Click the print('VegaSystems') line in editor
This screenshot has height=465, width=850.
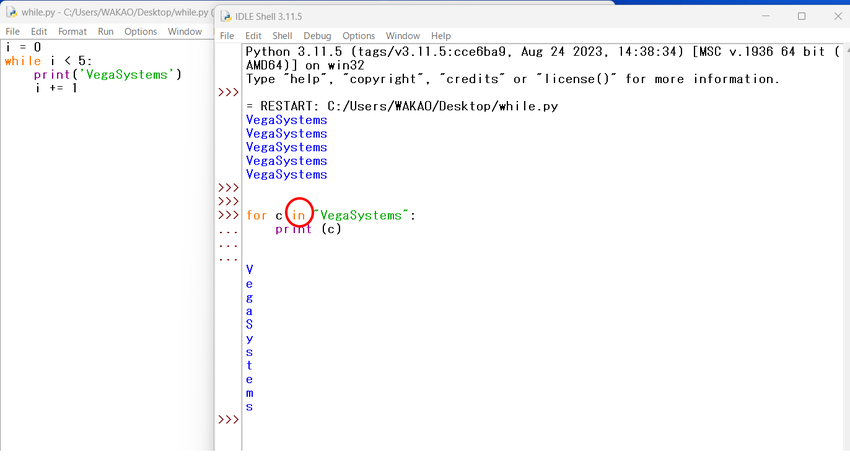click(x=107, y=74)
